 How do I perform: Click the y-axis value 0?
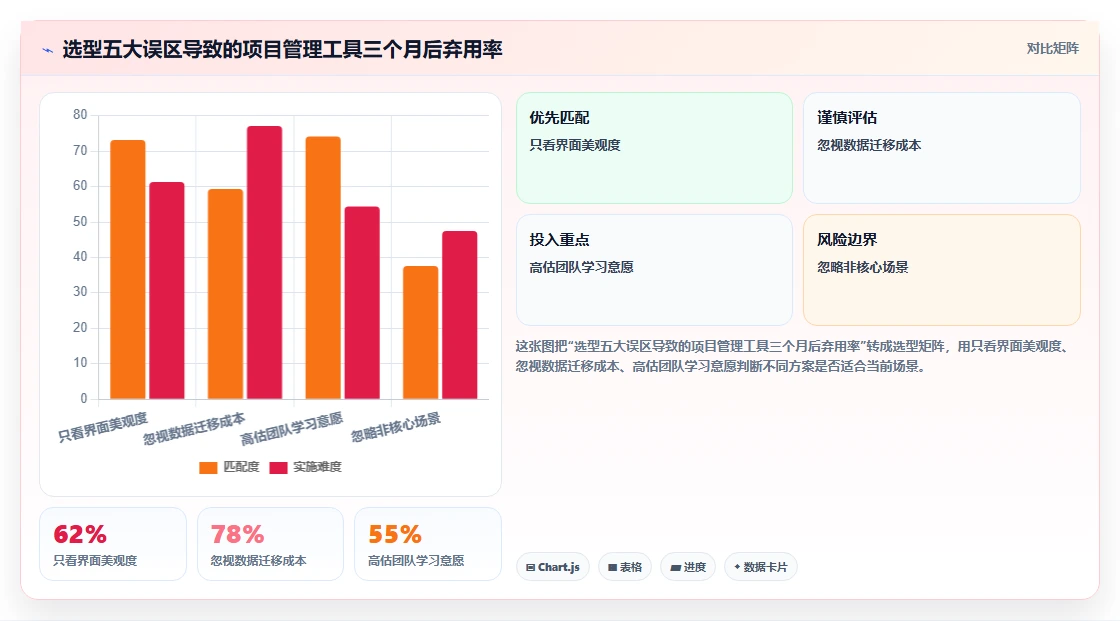[x=84, y=398]
